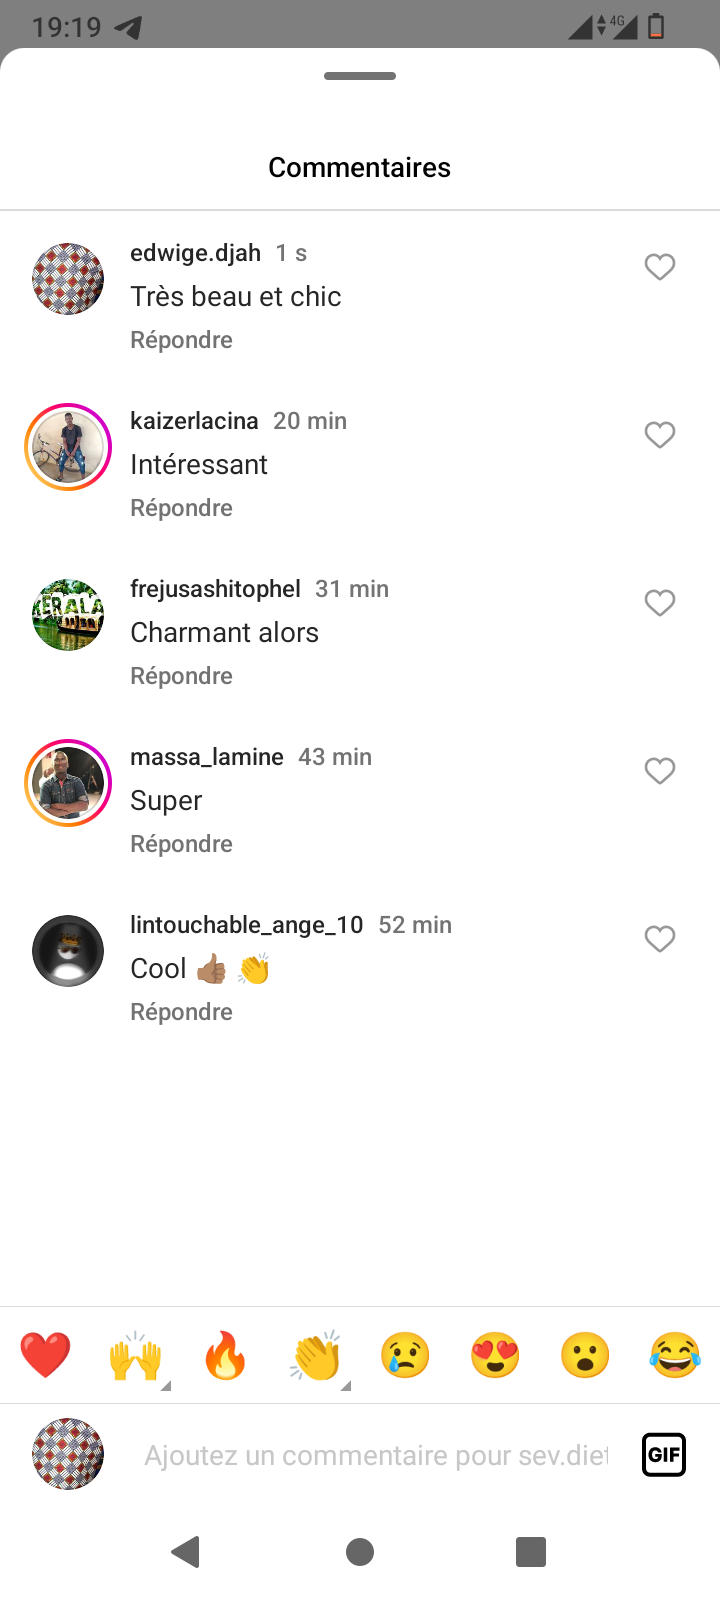Like kaizerlacina's "Intéressant" comment

(659, 435)
